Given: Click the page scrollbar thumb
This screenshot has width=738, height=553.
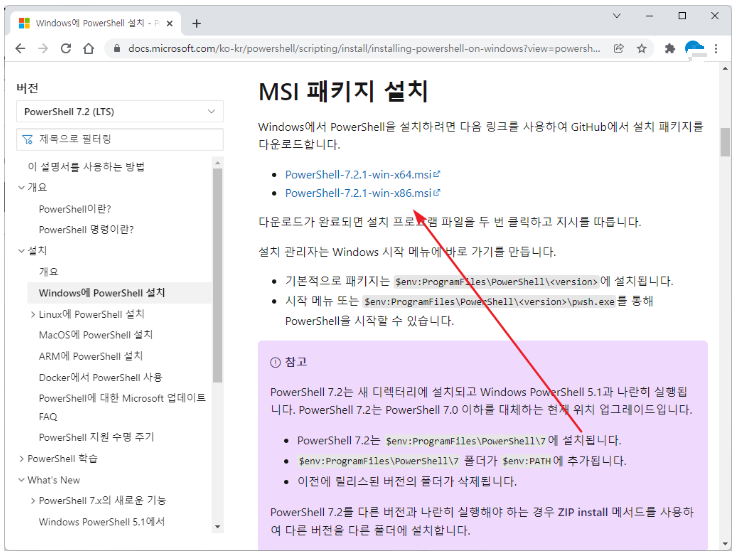Looking at the screenshot, I should click(x=725, y=142).
